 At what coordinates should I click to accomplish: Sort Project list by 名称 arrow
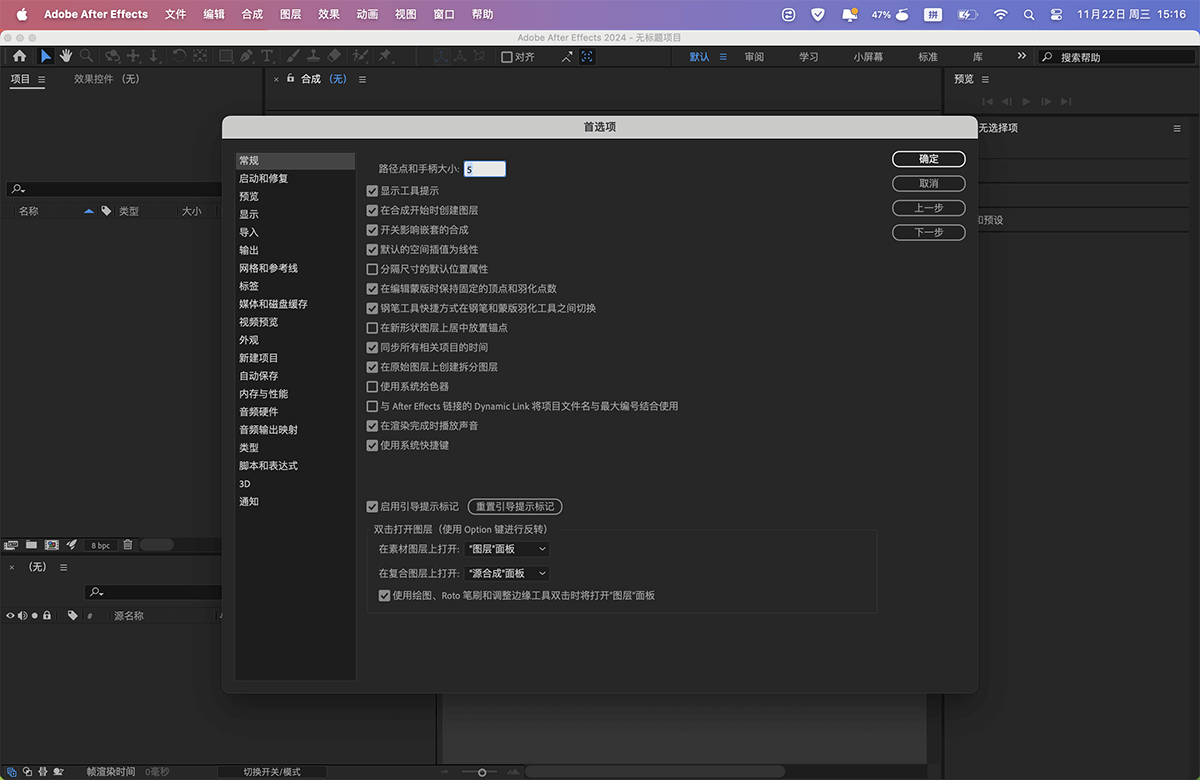88,211
